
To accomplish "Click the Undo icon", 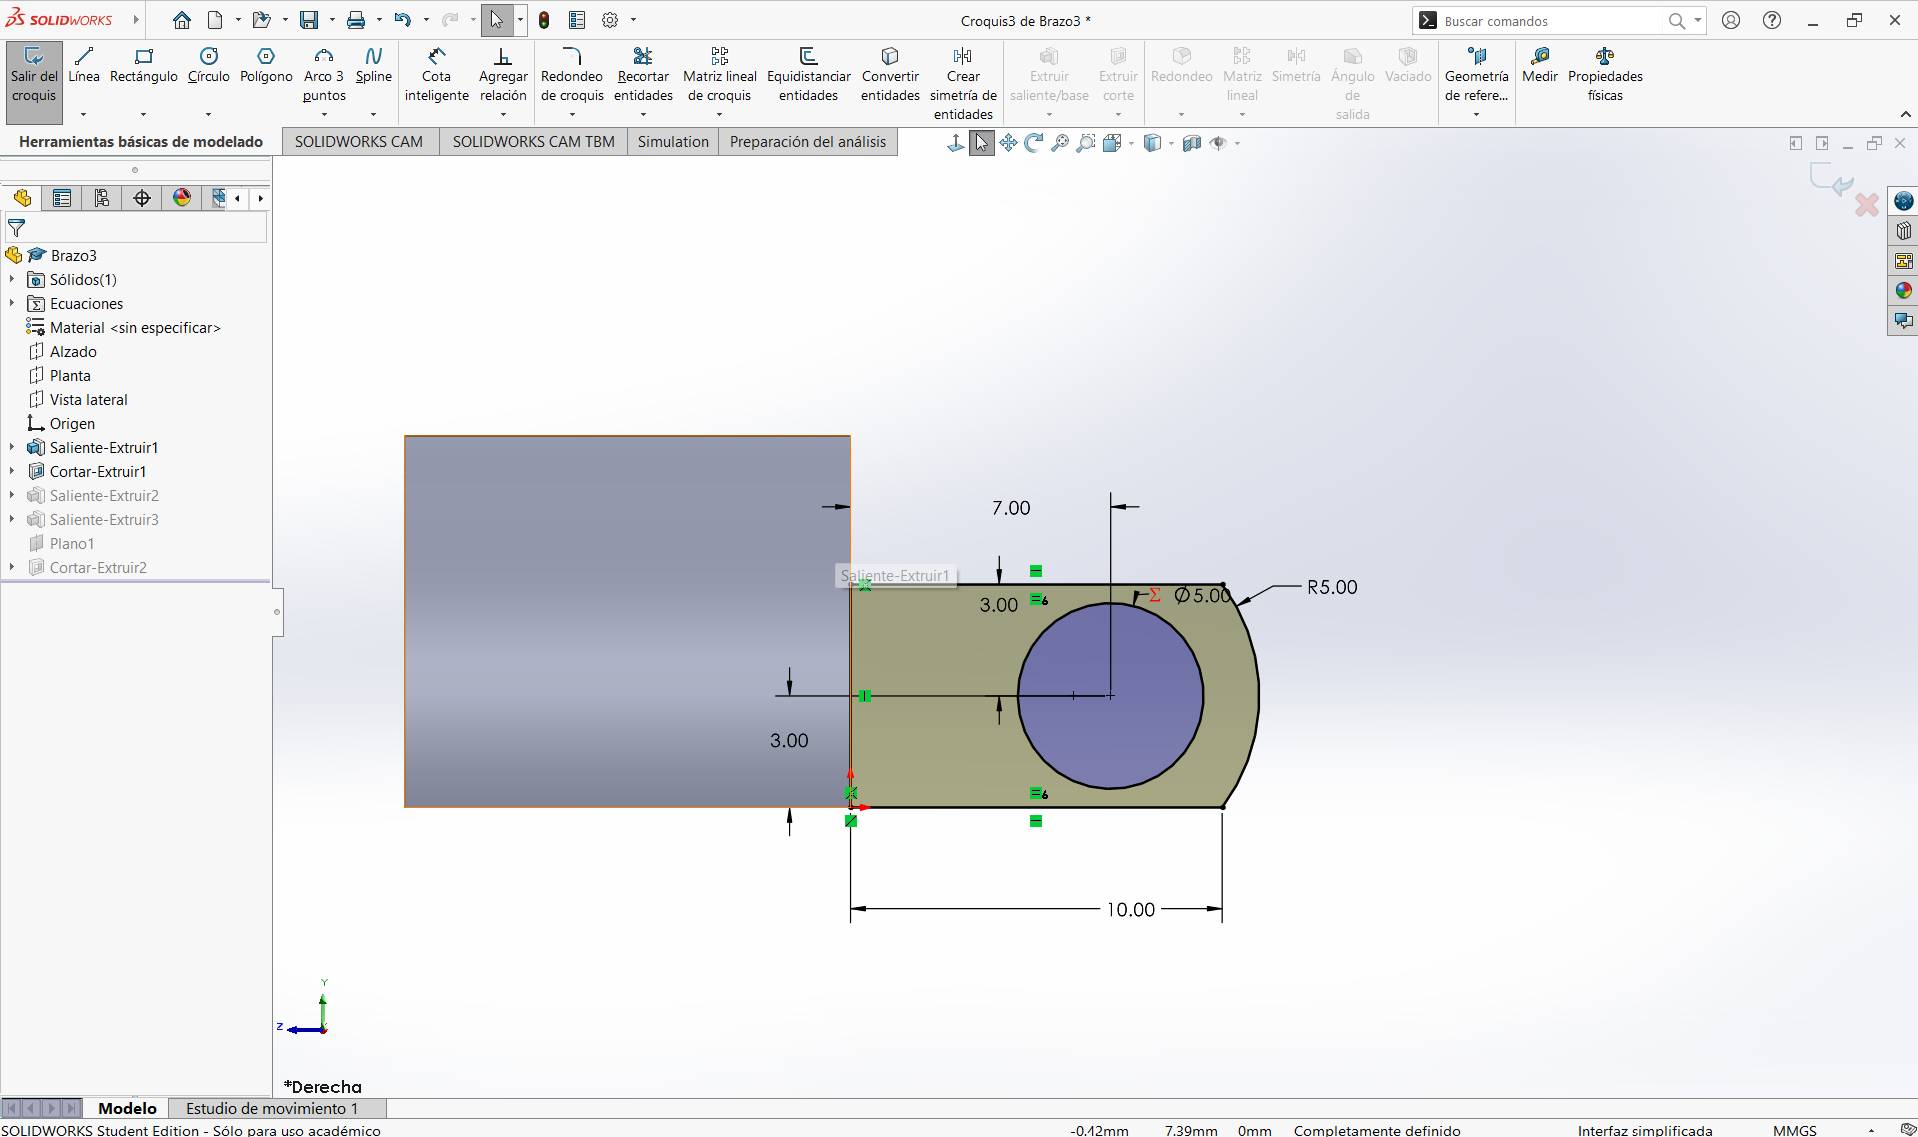I will (x=403, y=20).
